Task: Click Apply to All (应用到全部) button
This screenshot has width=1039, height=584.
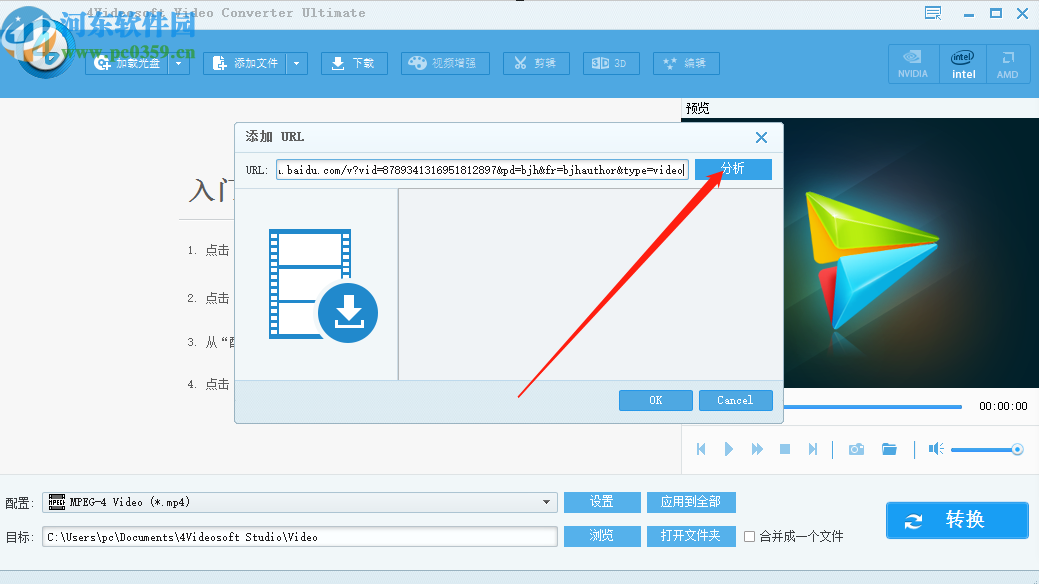Action: pyautogui.click(x=691, y=502)
